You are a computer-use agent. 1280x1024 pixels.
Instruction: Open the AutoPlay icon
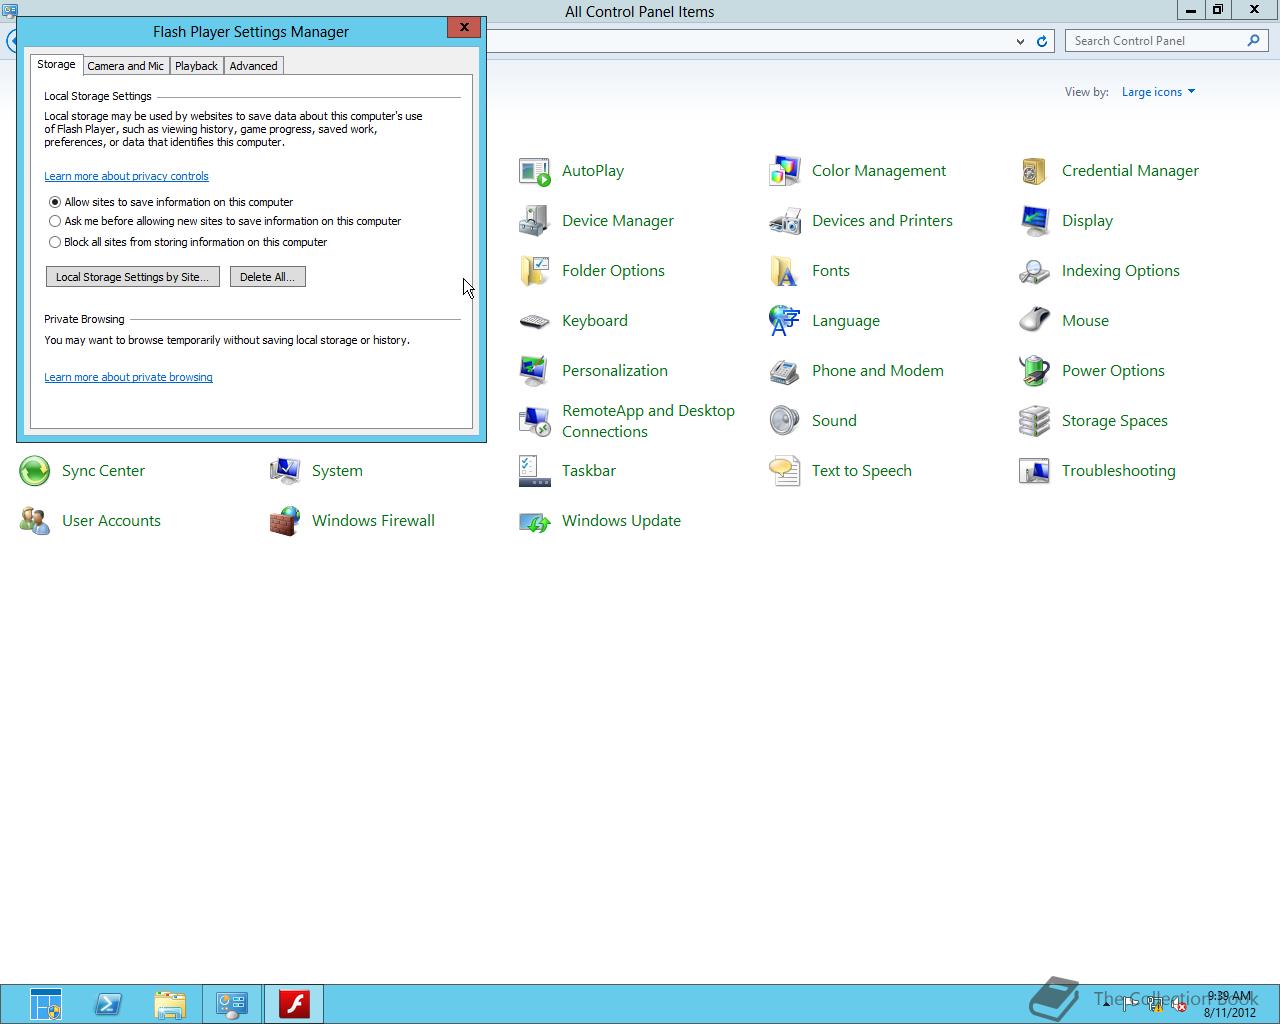point(534,171)
